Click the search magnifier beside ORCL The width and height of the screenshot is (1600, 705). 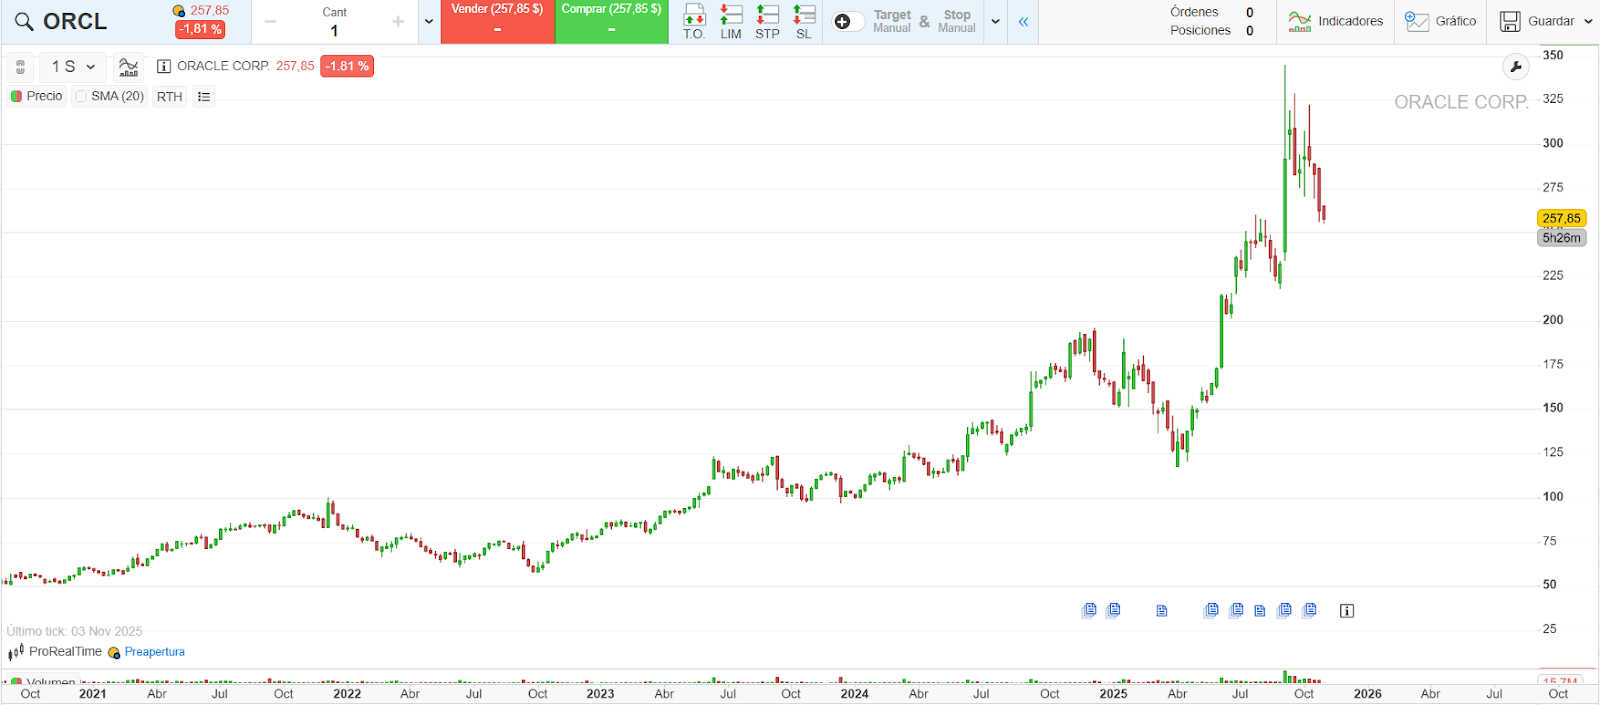24,22
